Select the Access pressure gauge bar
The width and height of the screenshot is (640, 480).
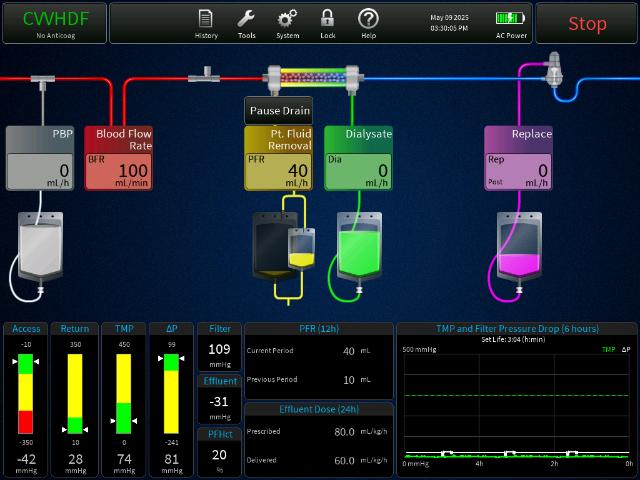[26, 393]
